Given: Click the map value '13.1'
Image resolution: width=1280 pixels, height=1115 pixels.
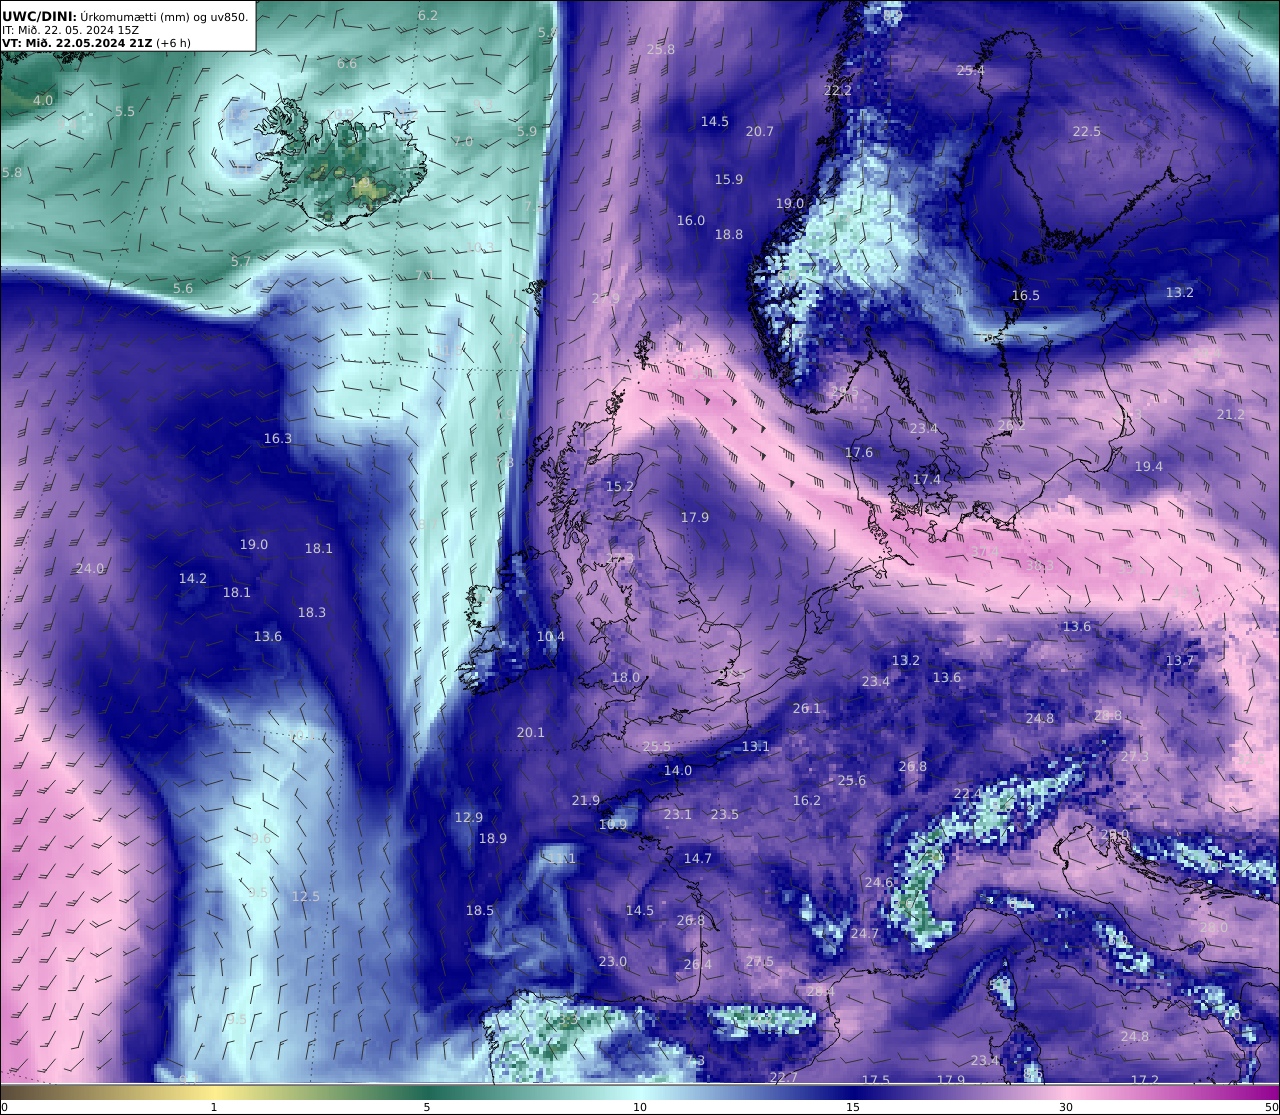Looking at the screenshot, I should [756, 746].
